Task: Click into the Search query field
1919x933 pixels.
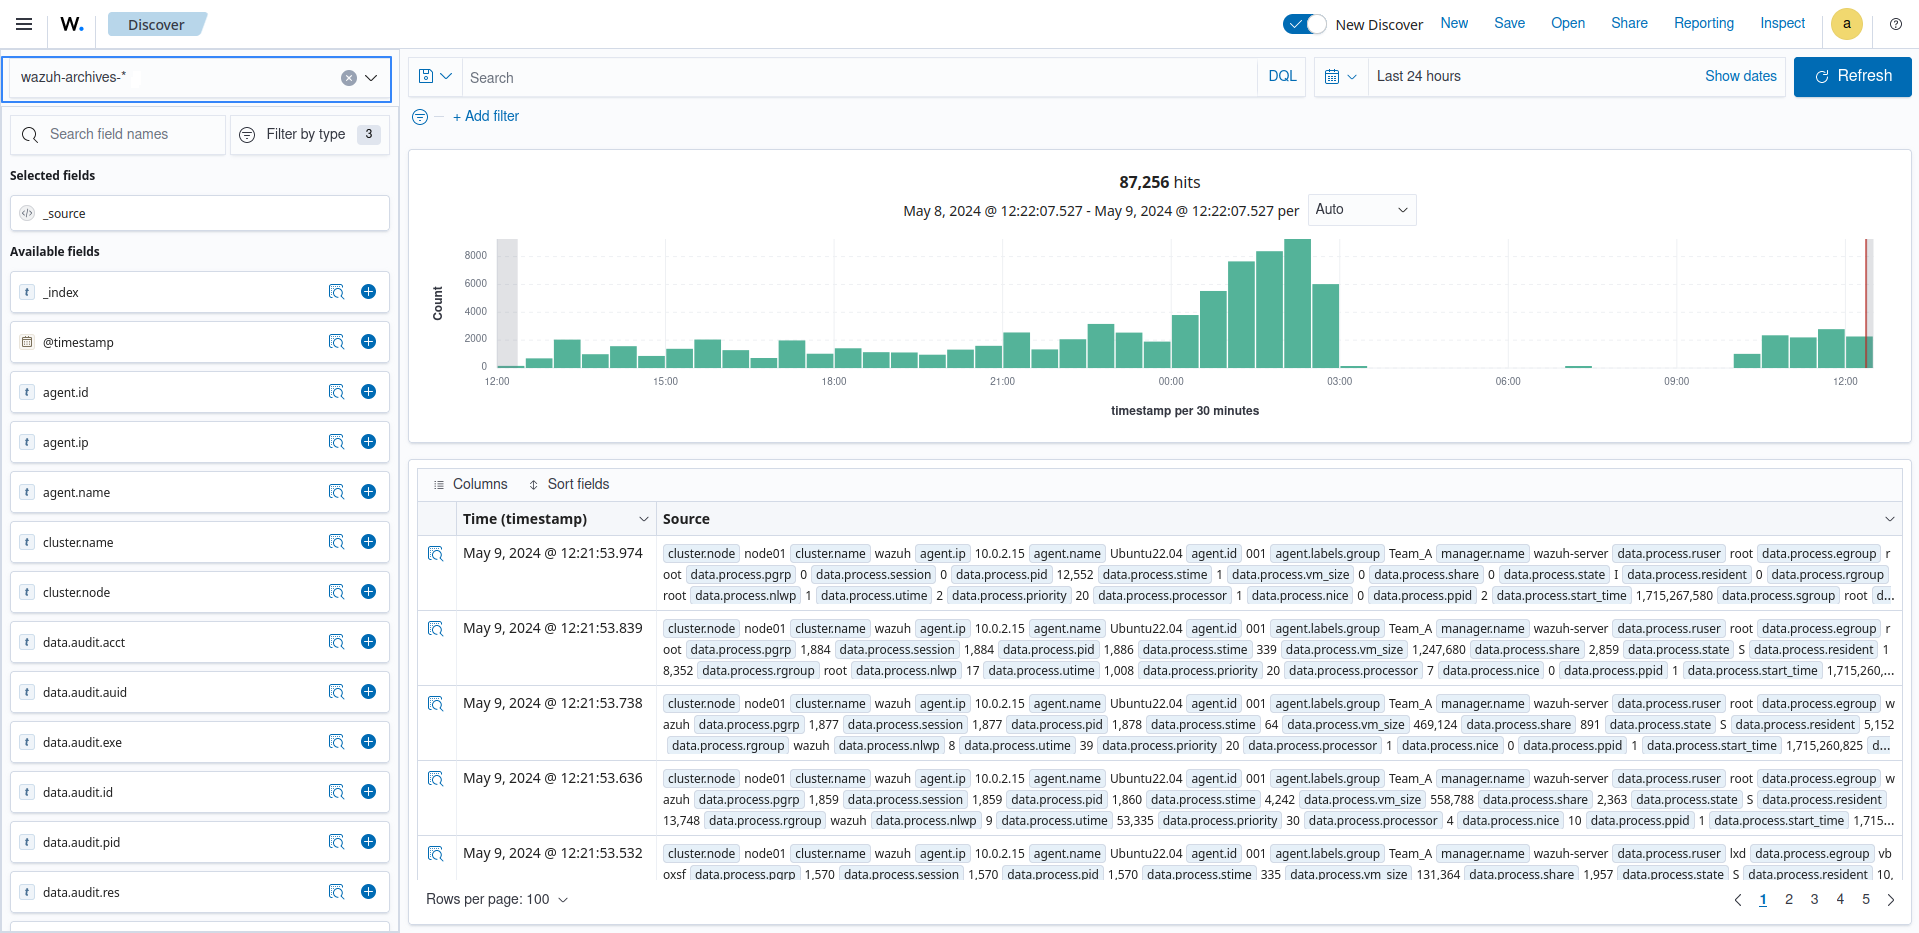Action: point(860,78)
